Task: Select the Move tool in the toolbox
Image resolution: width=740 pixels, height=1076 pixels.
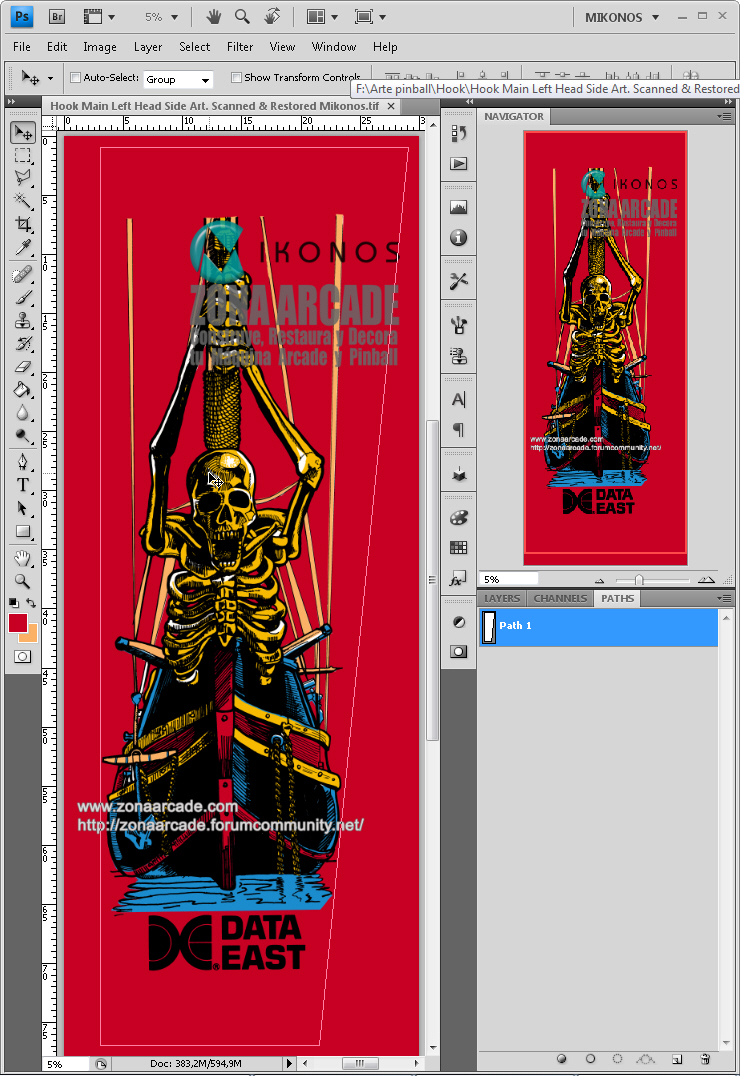Action: coord(23,132)
